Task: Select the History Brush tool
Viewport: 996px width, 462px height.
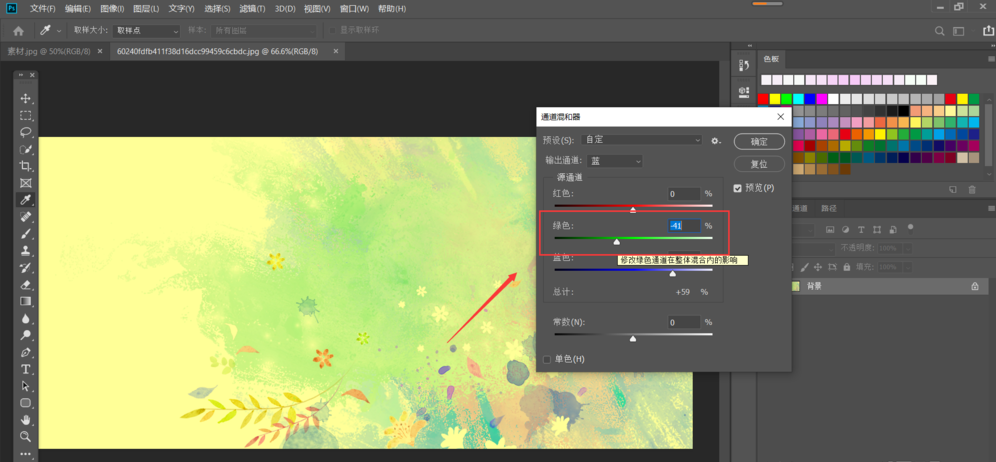Action: point(26,268)
